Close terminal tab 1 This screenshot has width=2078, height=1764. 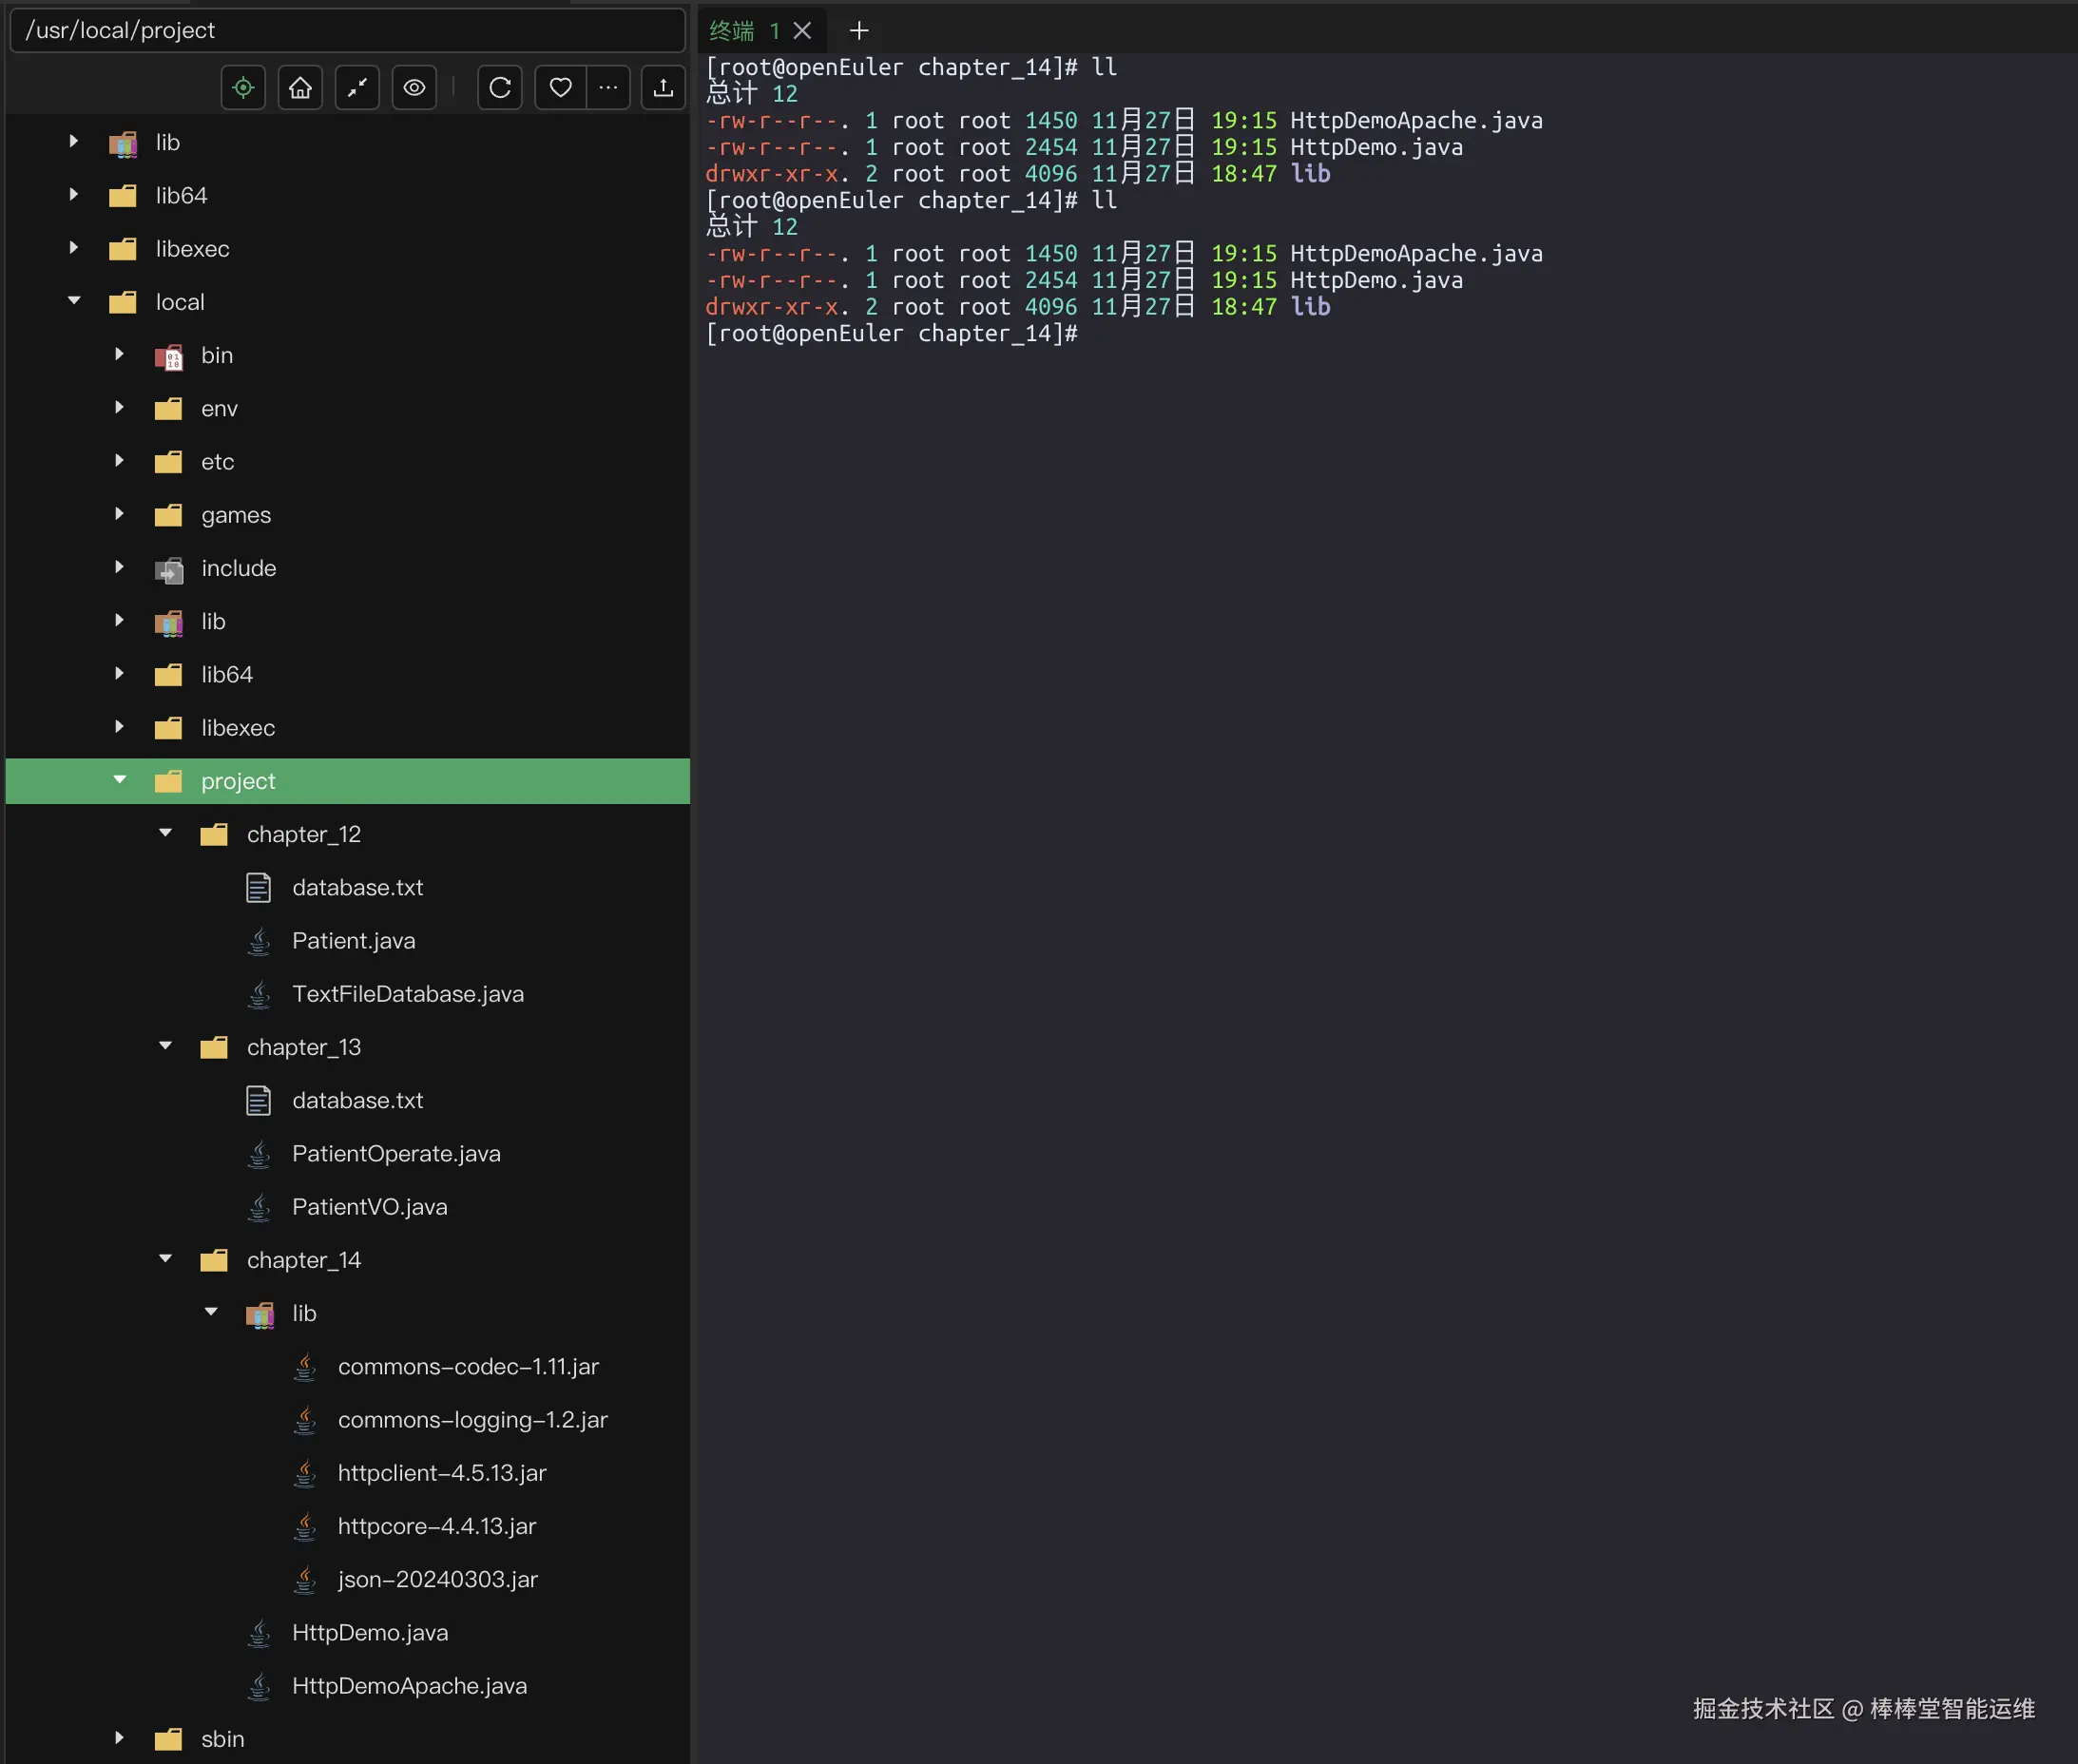802,31
